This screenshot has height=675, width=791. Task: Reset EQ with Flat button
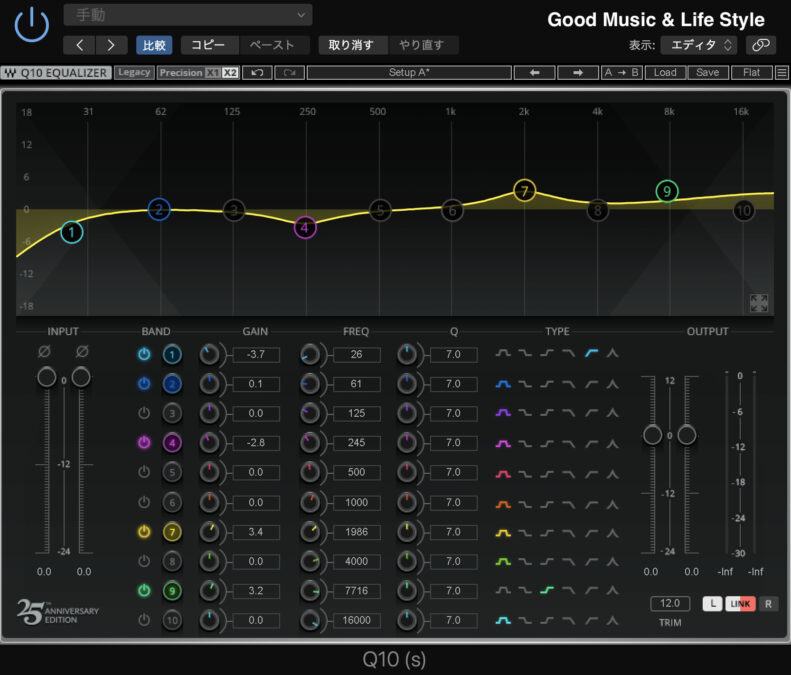[751, 73]
